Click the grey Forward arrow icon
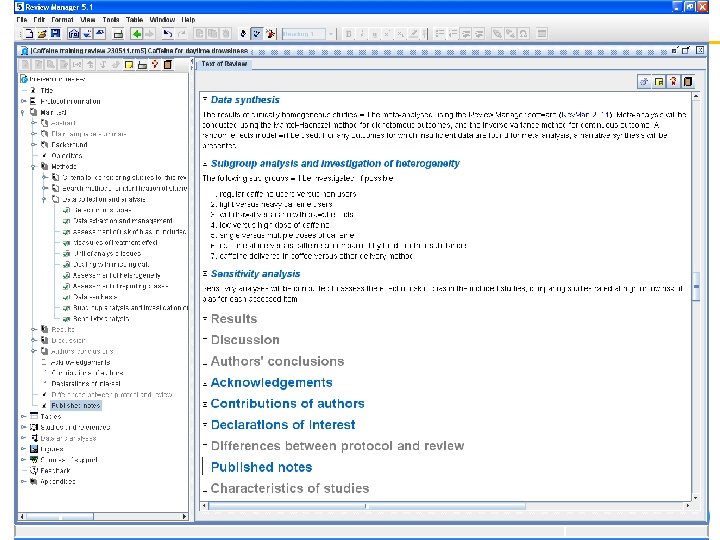The image size is (720, 540). (x=150, y=34)
